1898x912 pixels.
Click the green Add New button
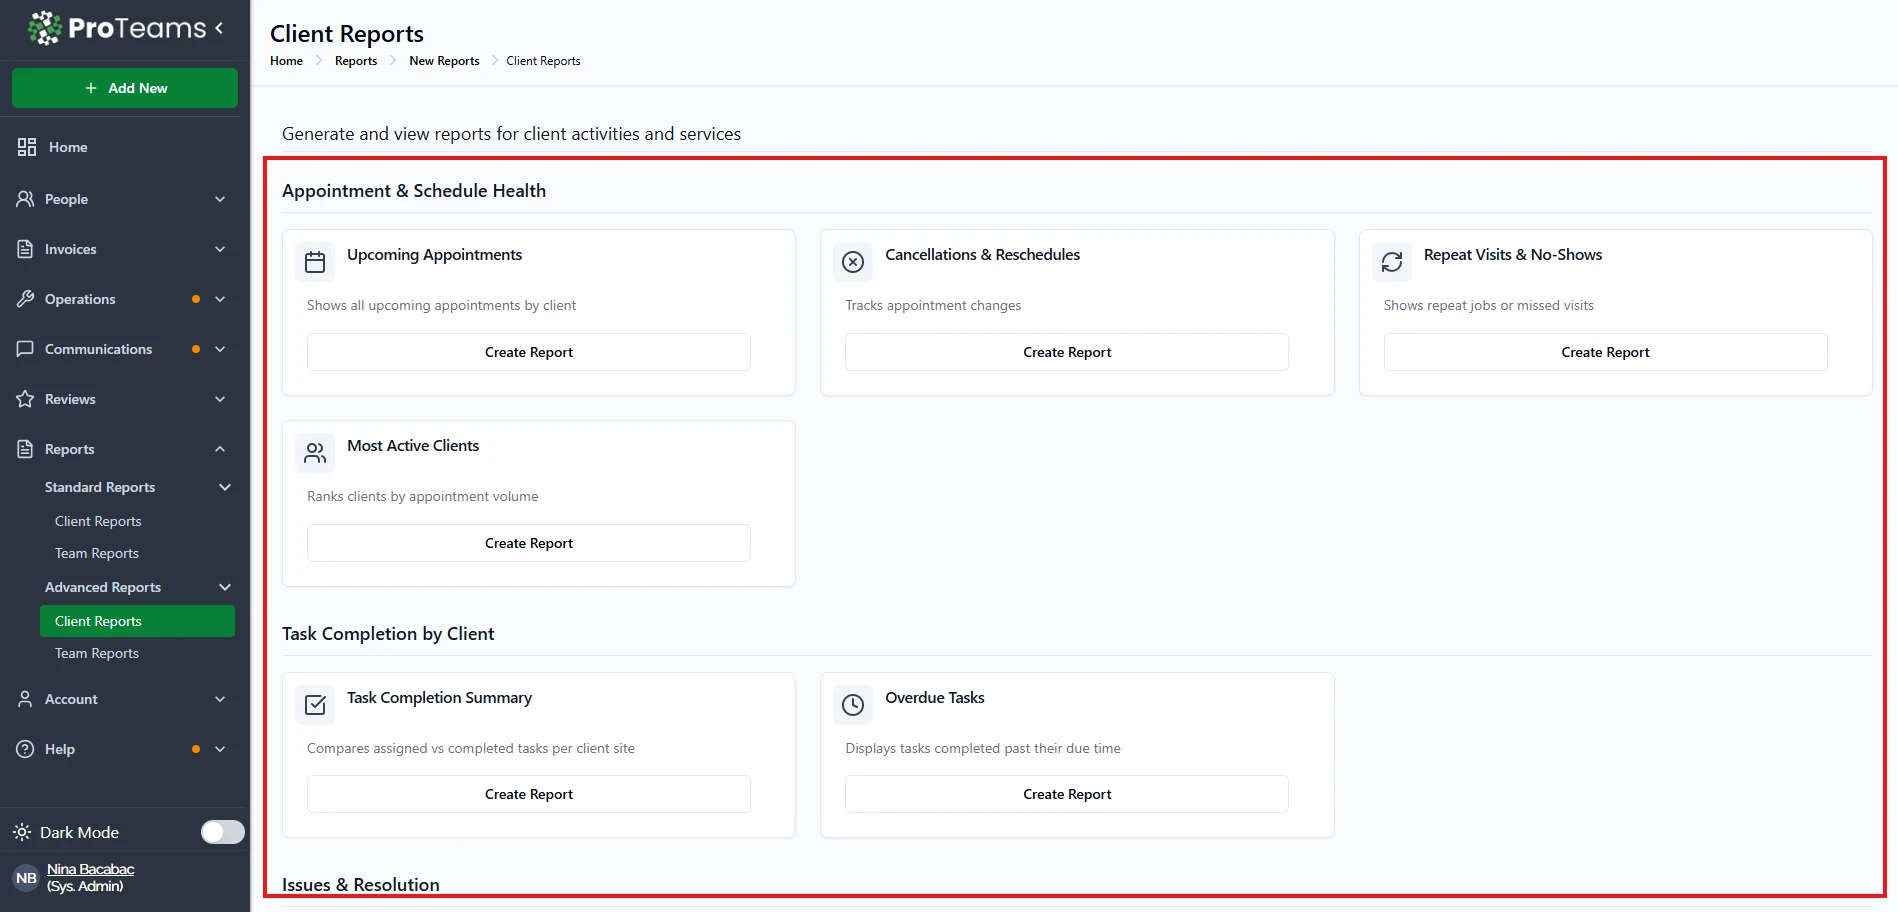(x=125, y=88)
